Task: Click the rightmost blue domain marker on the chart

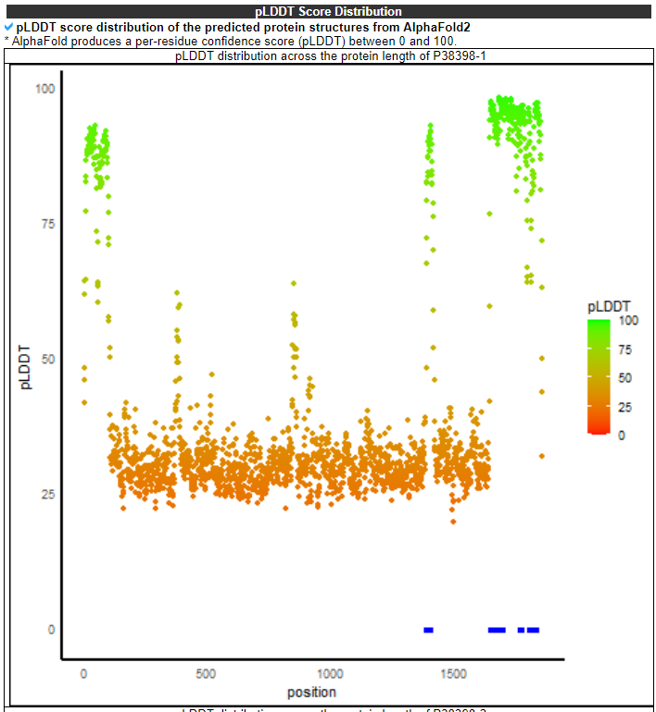Action: 534,630
